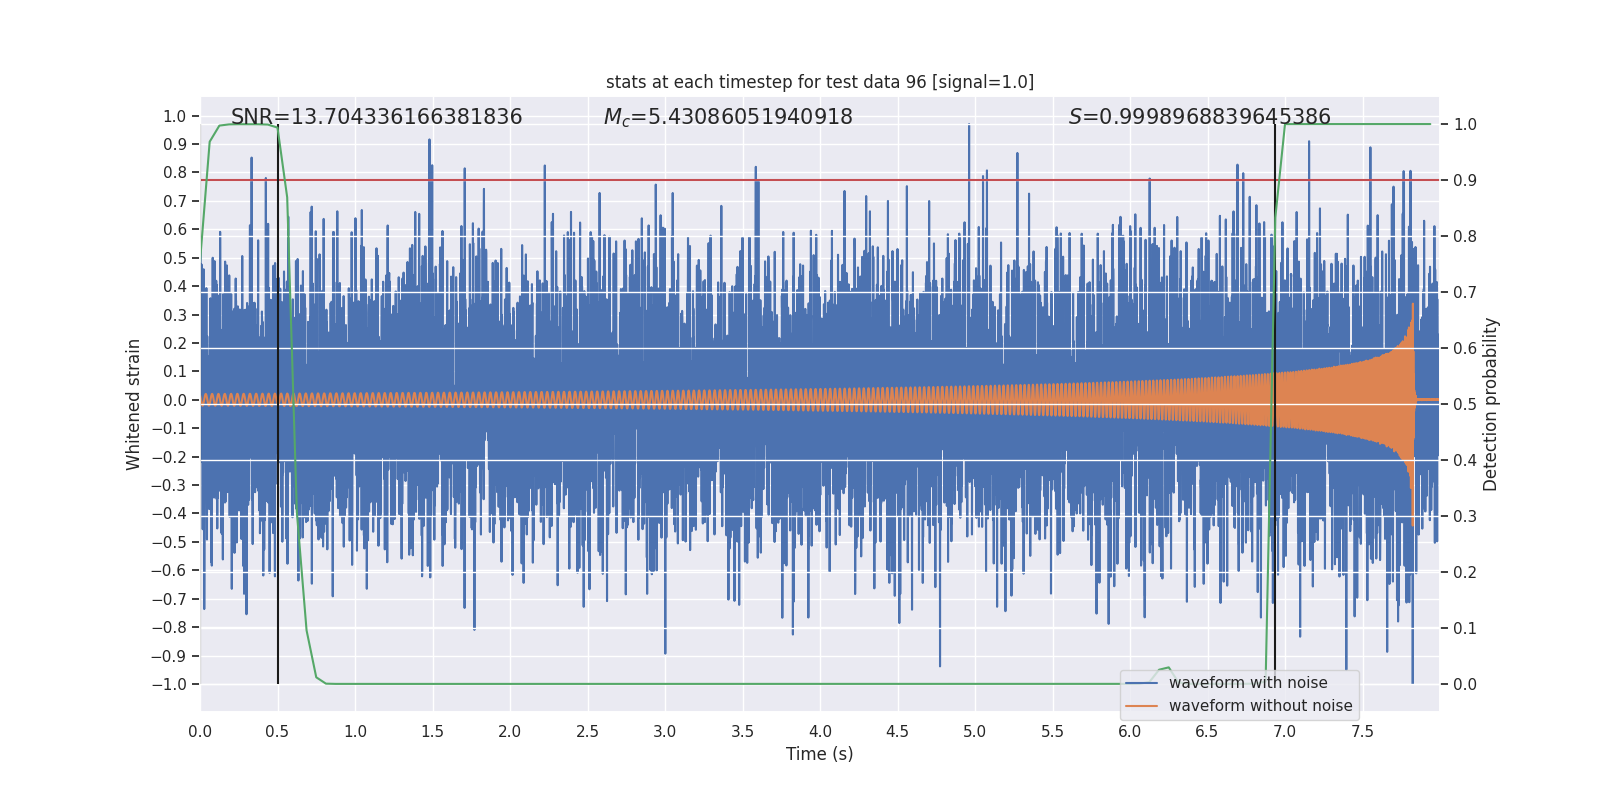Click the 0.5 tick on the time axis
Viewport: 1600px width, 800px height.
pos(277,731)
